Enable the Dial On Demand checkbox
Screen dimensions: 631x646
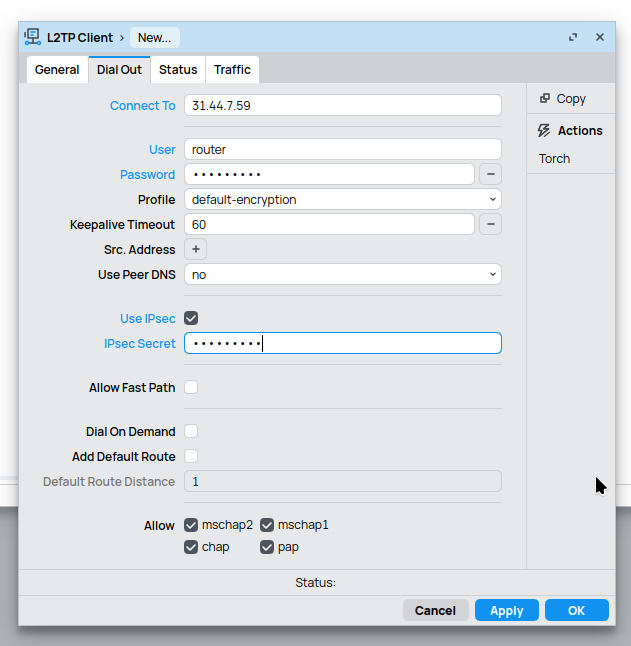[191, 431]
